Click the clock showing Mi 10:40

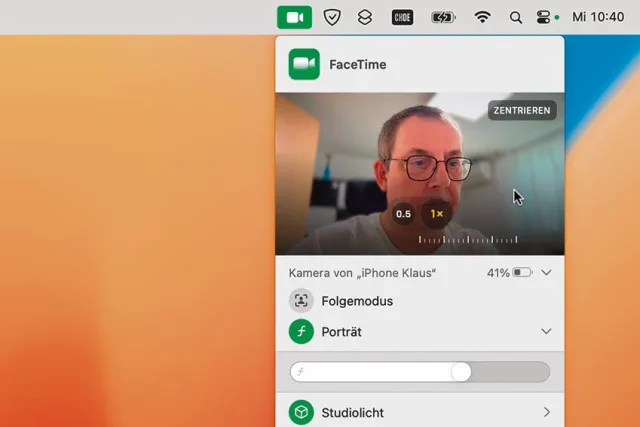598,17
